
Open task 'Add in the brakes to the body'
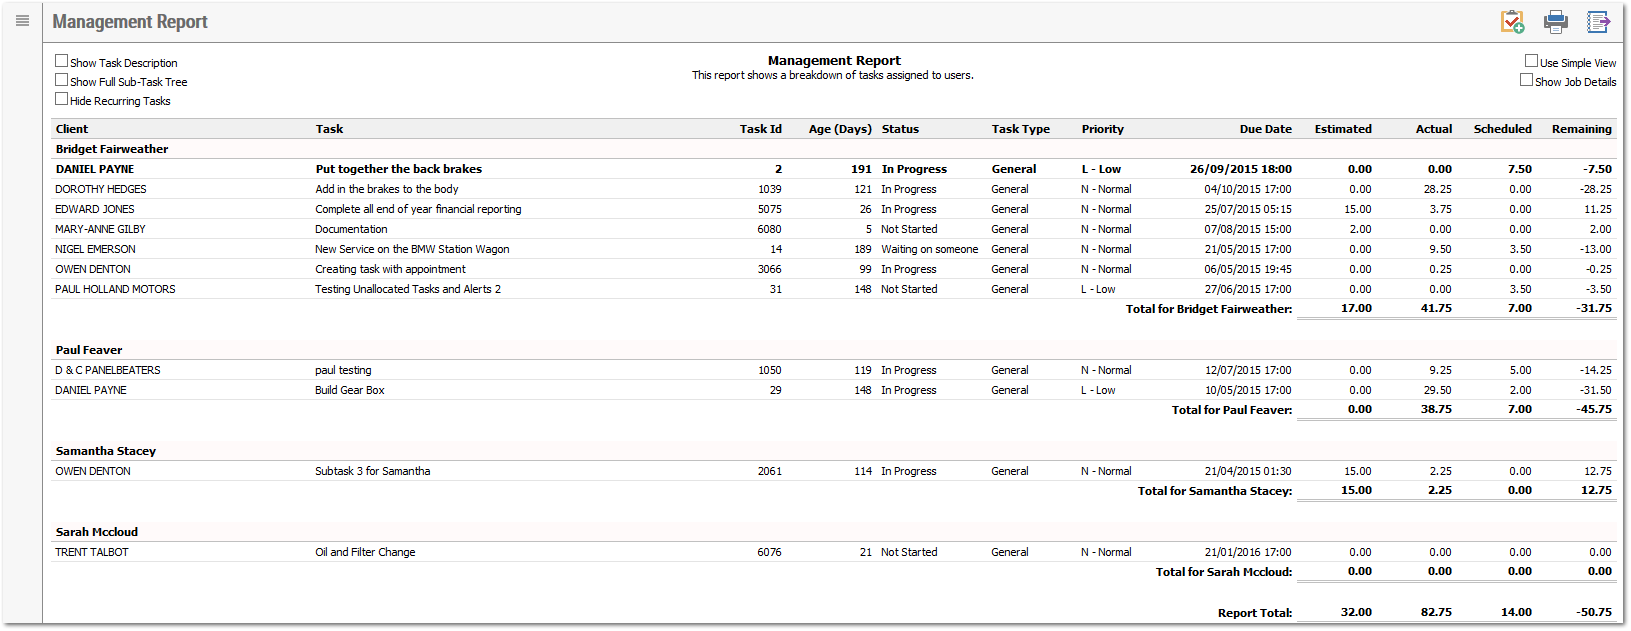387,189
